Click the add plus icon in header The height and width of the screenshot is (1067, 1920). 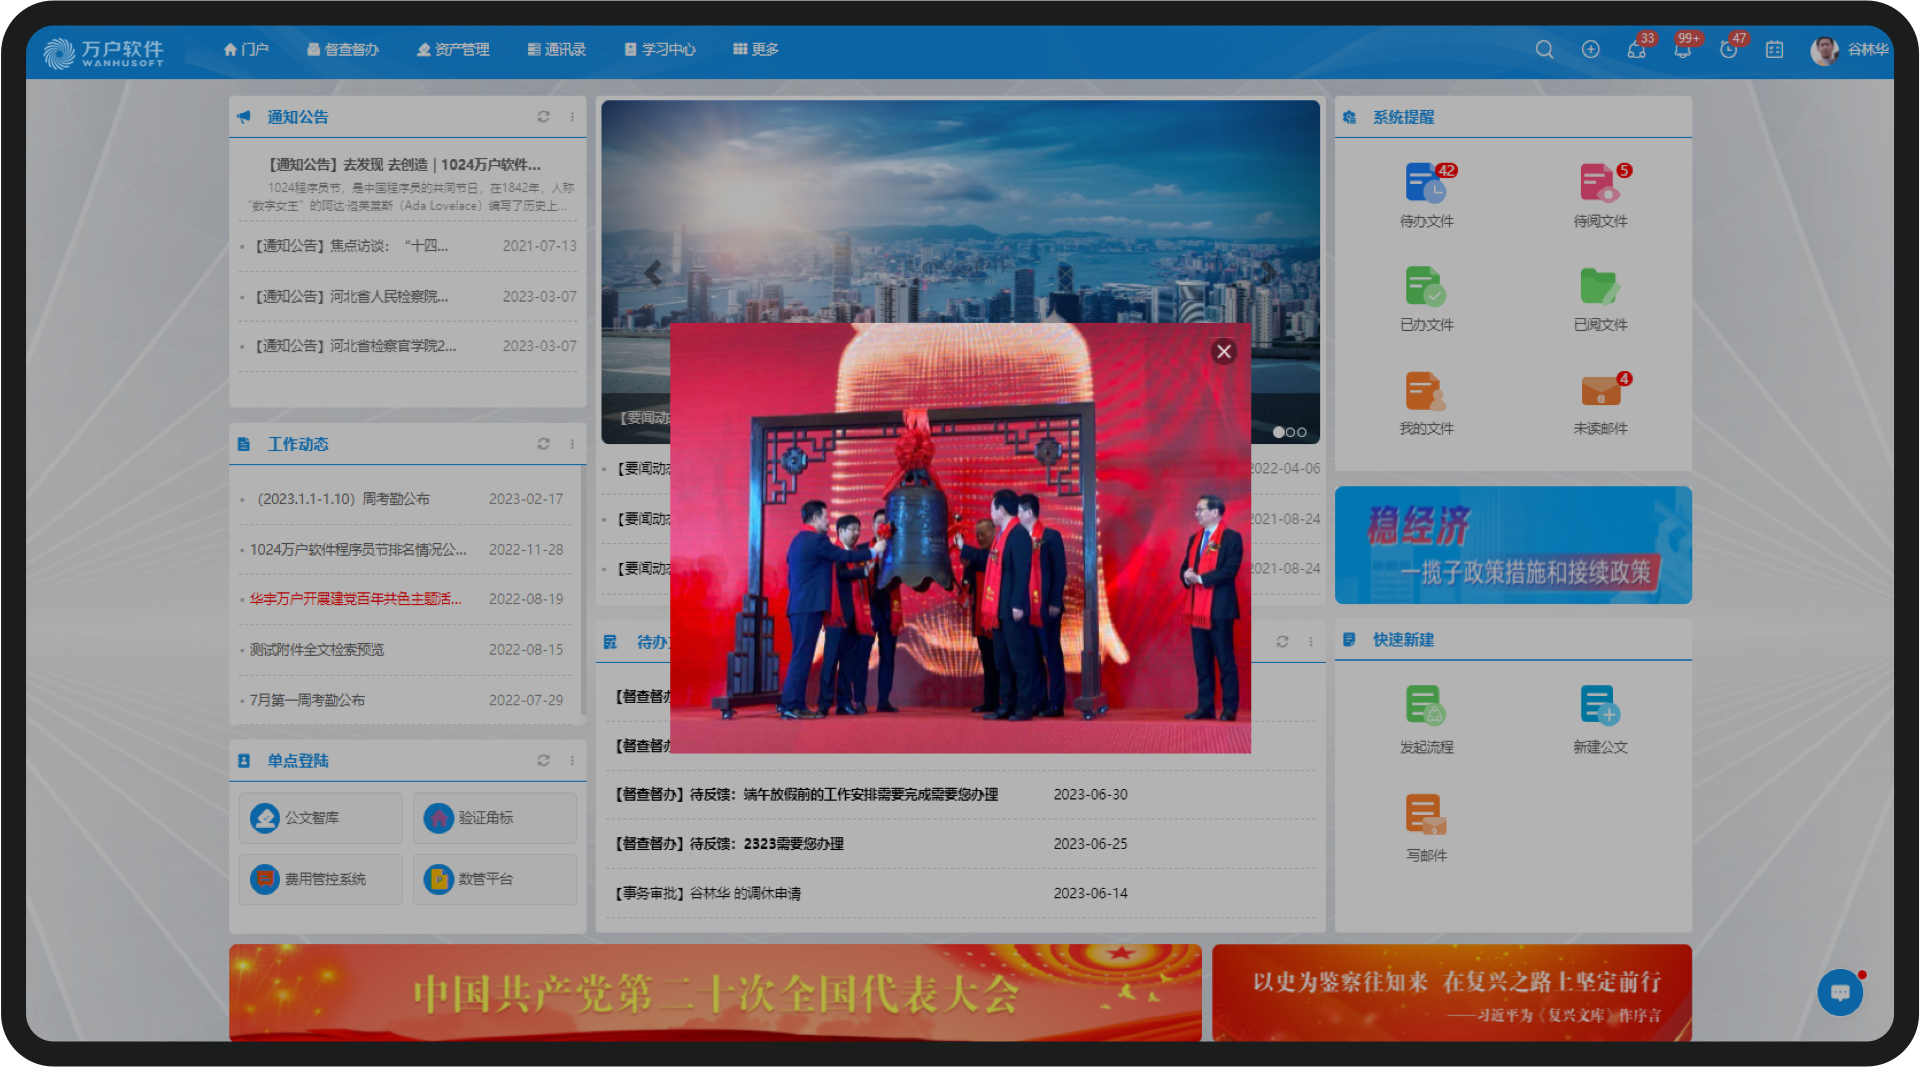pos(1590,49)
